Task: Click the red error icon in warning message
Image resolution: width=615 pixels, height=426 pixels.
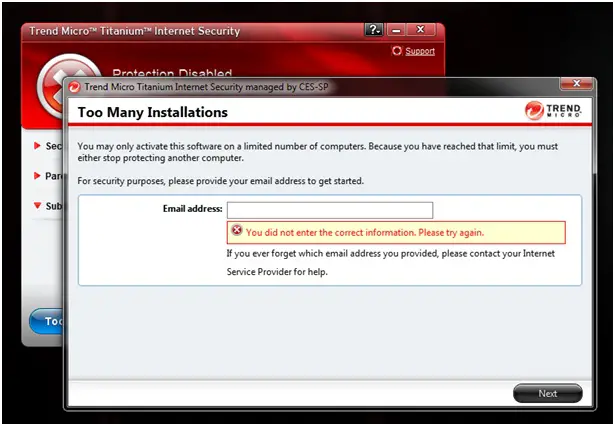Action: click(x=237, y=230)
